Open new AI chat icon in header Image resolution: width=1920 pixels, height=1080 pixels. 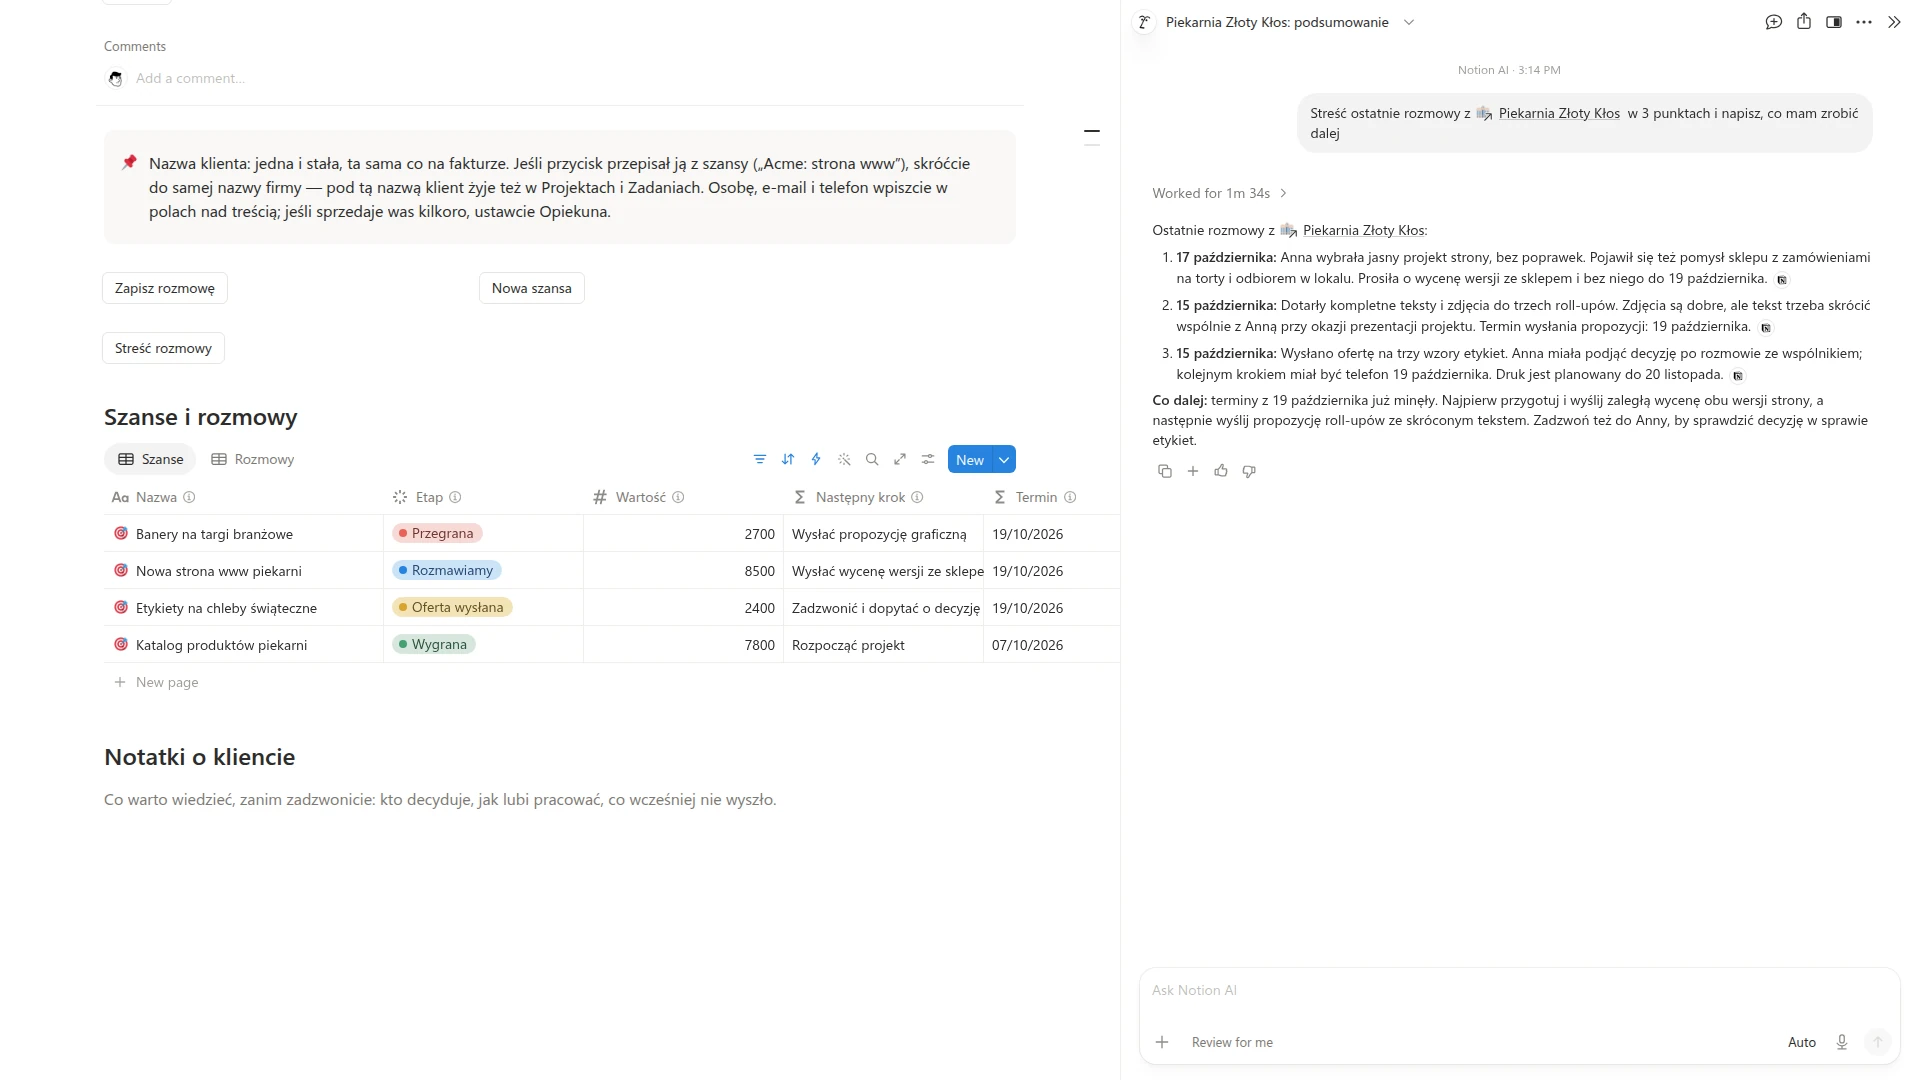pyautogui.click(x=1773, y=22)
